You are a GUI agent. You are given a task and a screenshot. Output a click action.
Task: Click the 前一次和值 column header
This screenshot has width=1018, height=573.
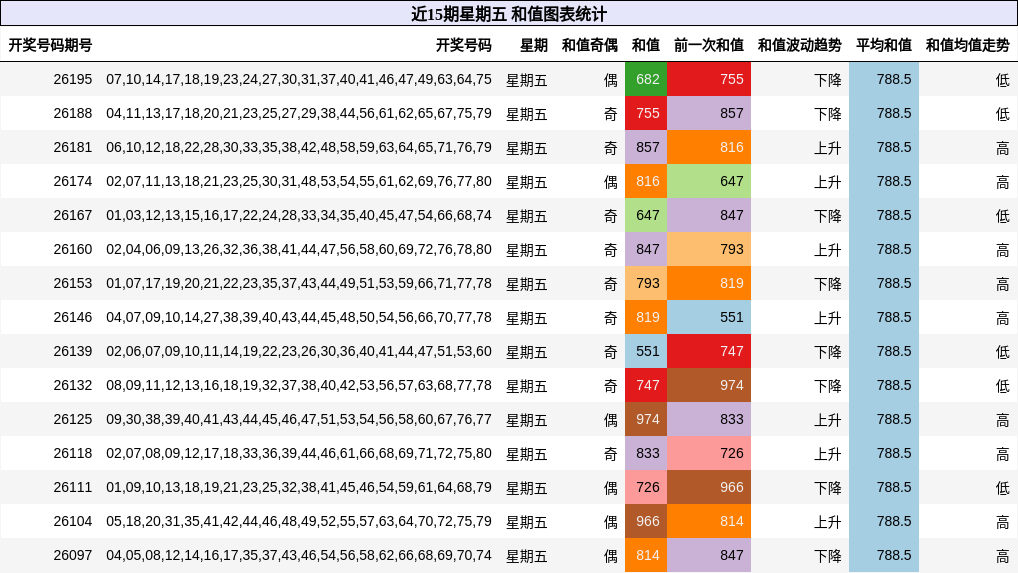coord(709,45)
